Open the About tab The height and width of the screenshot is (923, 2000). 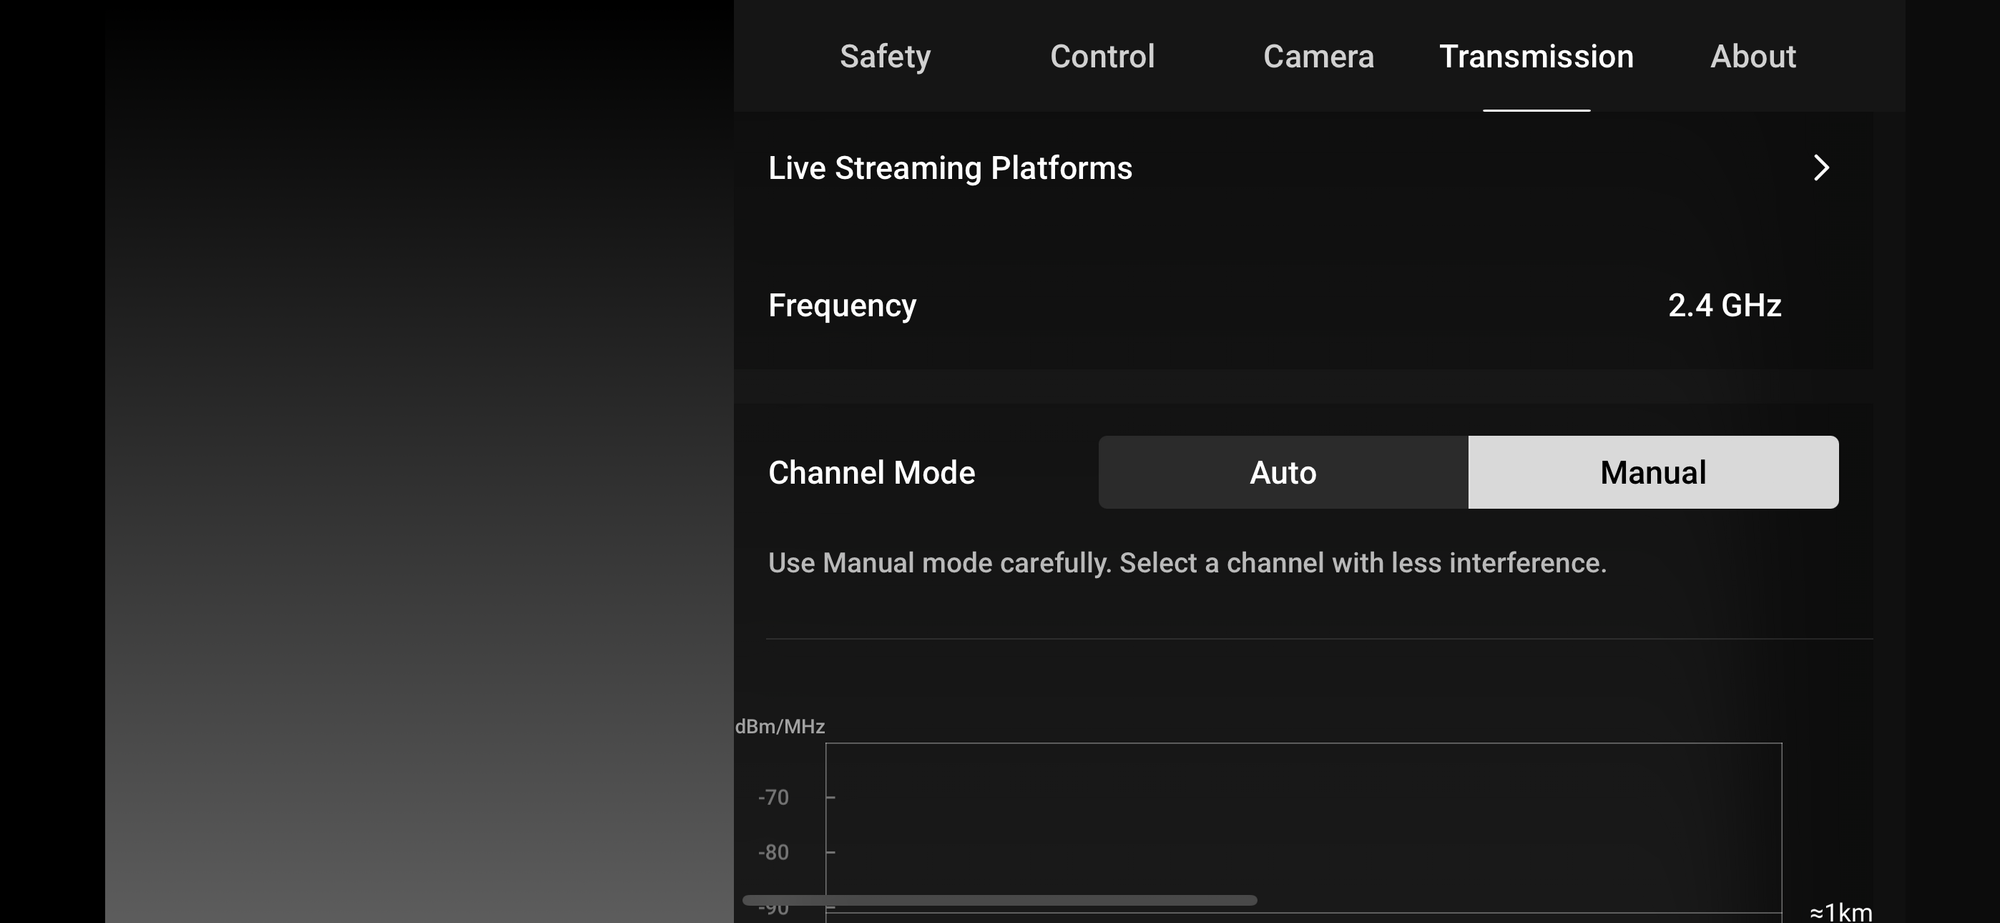tap(1753, 57)
